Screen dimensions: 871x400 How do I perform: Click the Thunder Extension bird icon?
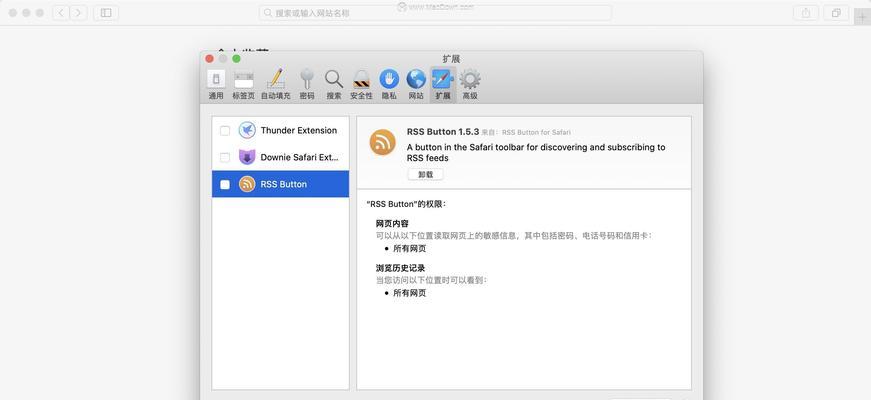[247, 130]
